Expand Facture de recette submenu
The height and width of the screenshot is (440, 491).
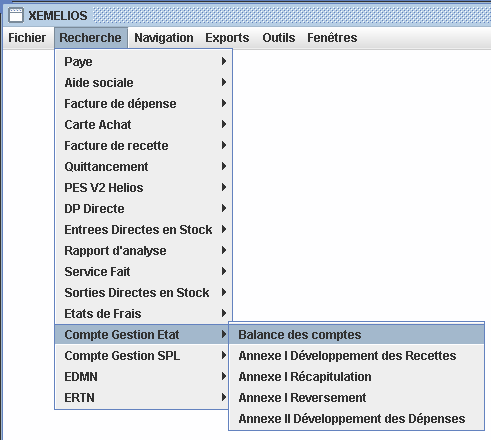tap(143, 146)
